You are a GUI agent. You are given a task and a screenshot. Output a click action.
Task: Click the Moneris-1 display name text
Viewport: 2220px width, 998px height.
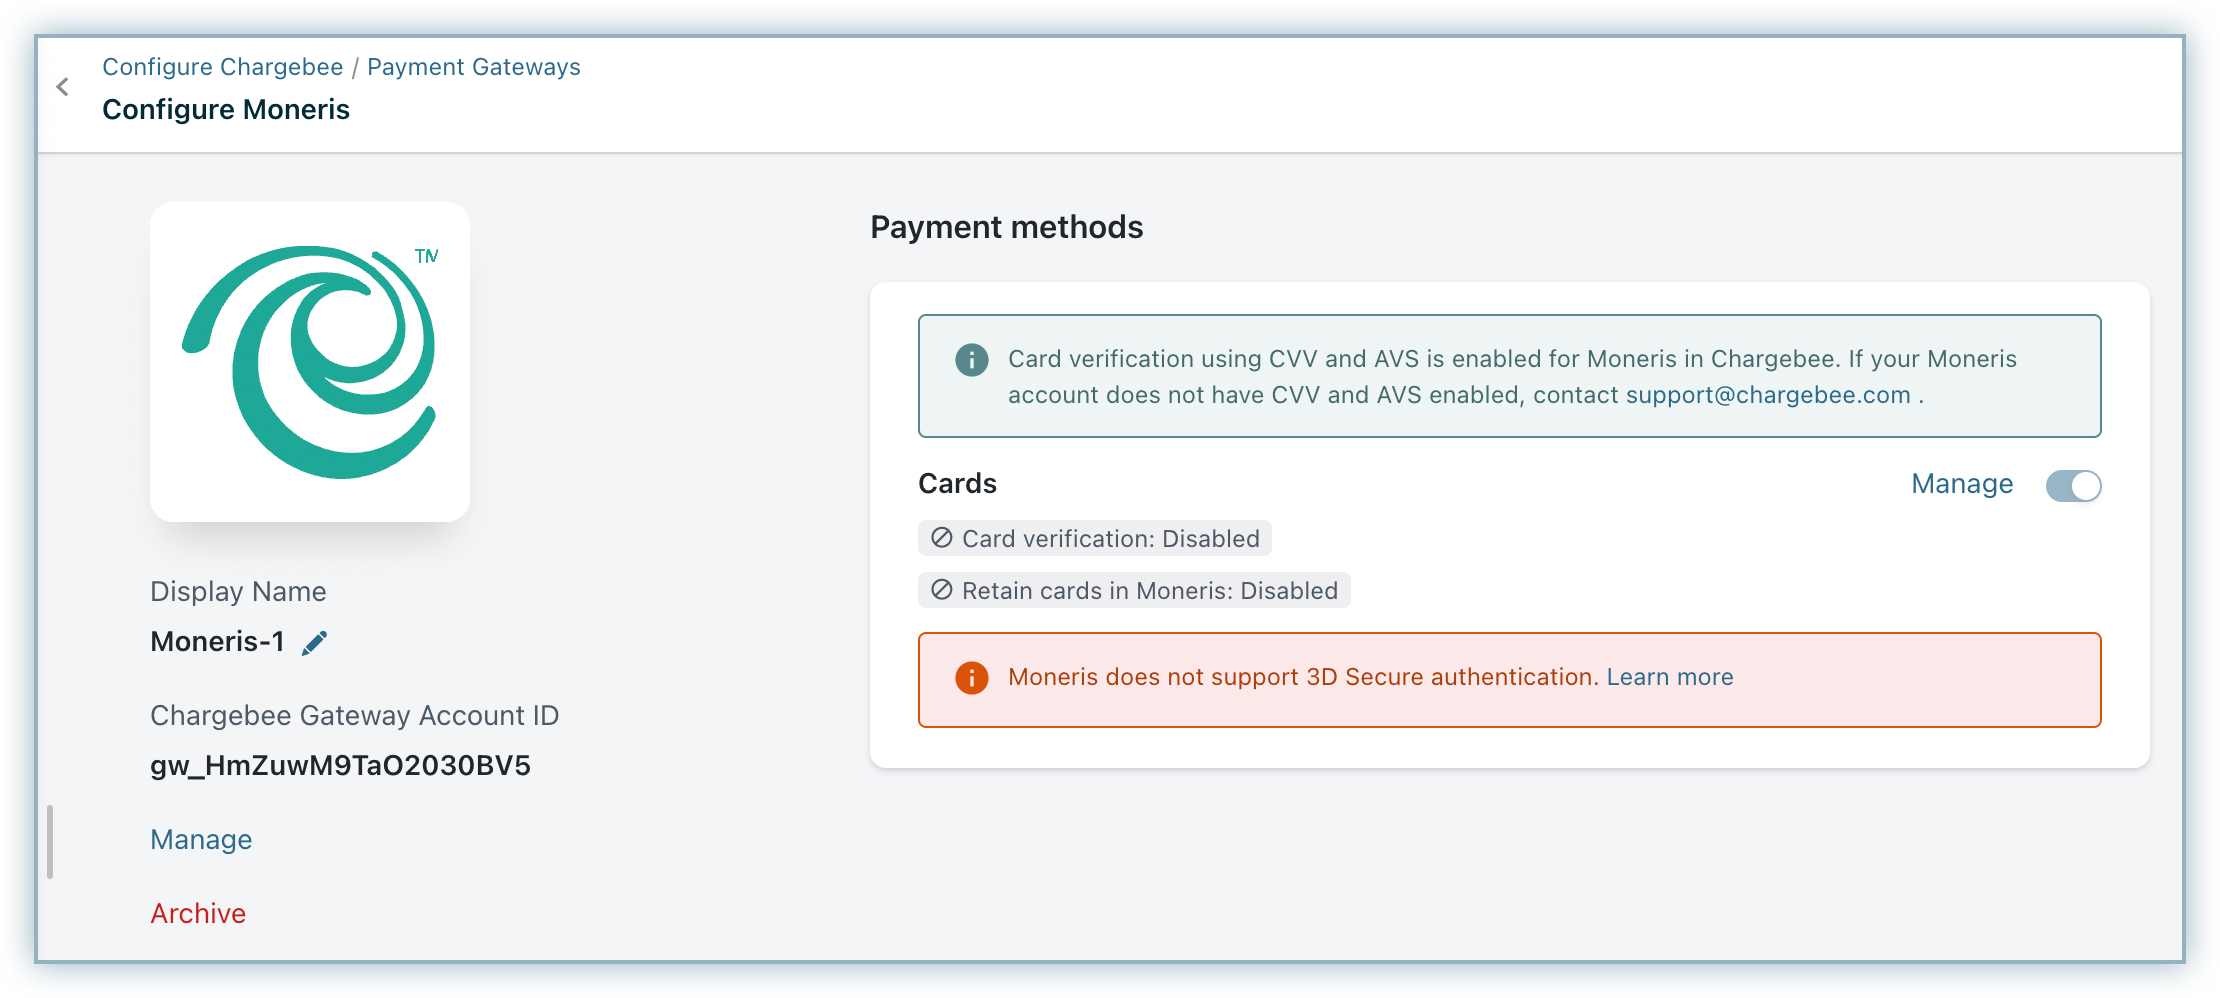coord(218,642)
